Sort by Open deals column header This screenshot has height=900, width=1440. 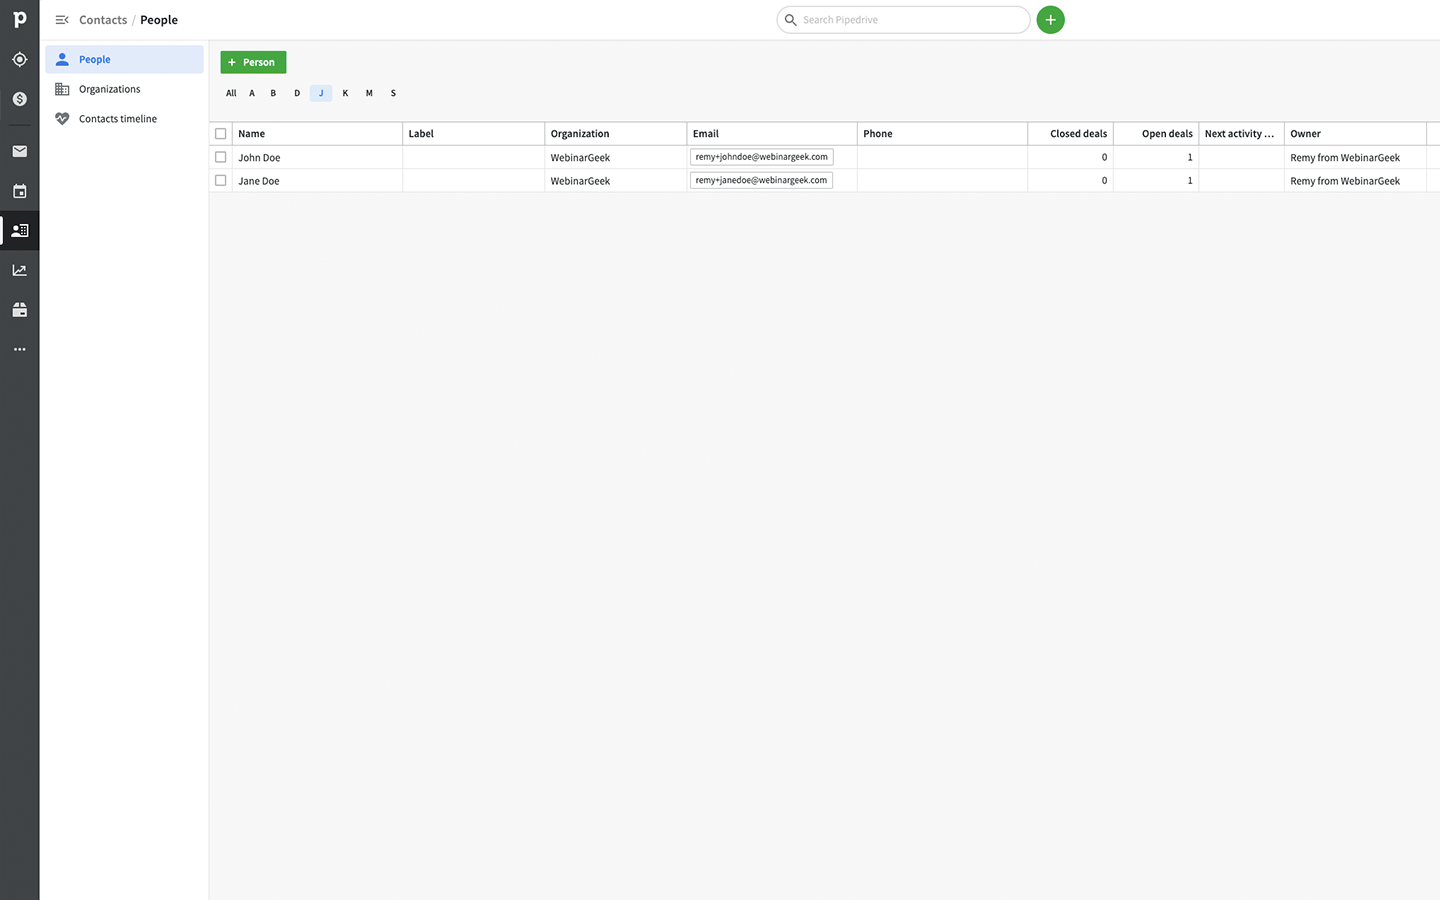[1156, 134]
